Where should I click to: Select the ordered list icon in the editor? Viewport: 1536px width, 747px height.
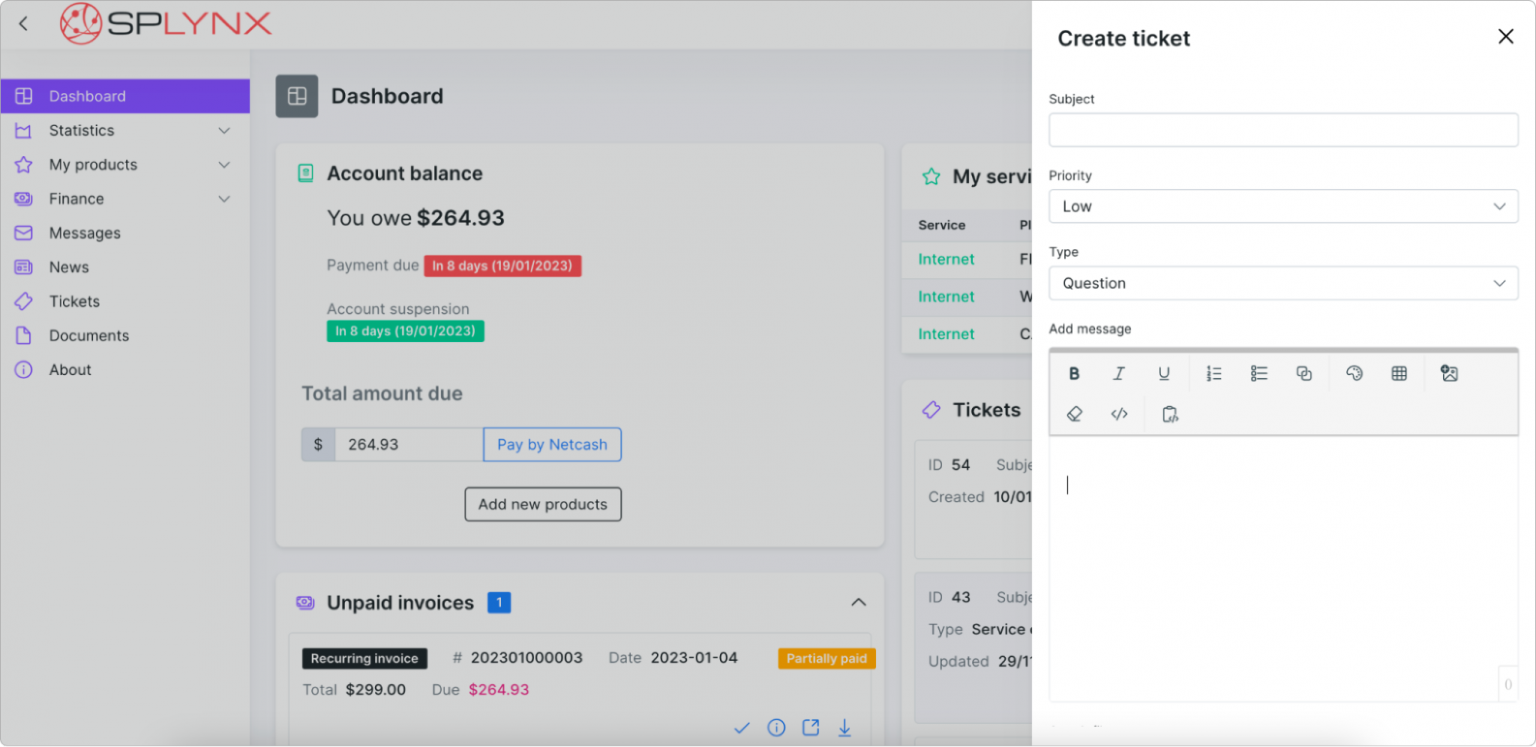pyautogui.click(x=1214, y=373)
